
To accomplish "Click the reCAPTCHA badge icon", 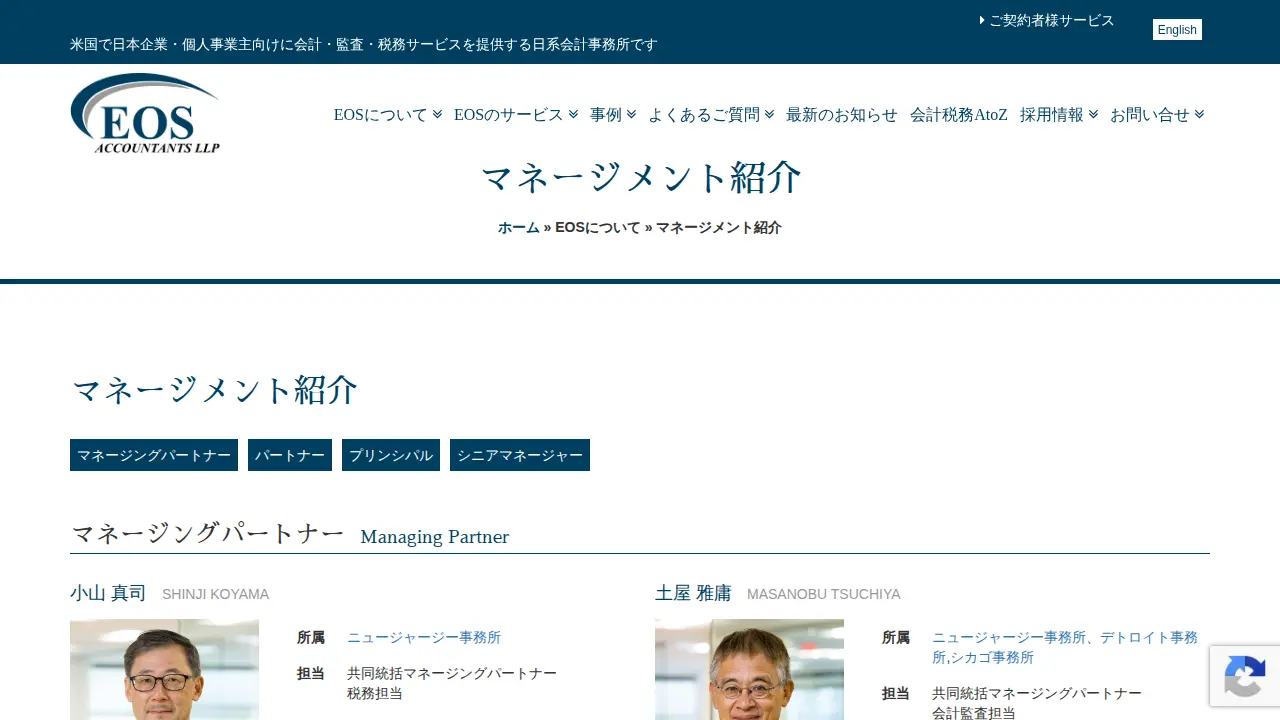I will point(1245,676).
